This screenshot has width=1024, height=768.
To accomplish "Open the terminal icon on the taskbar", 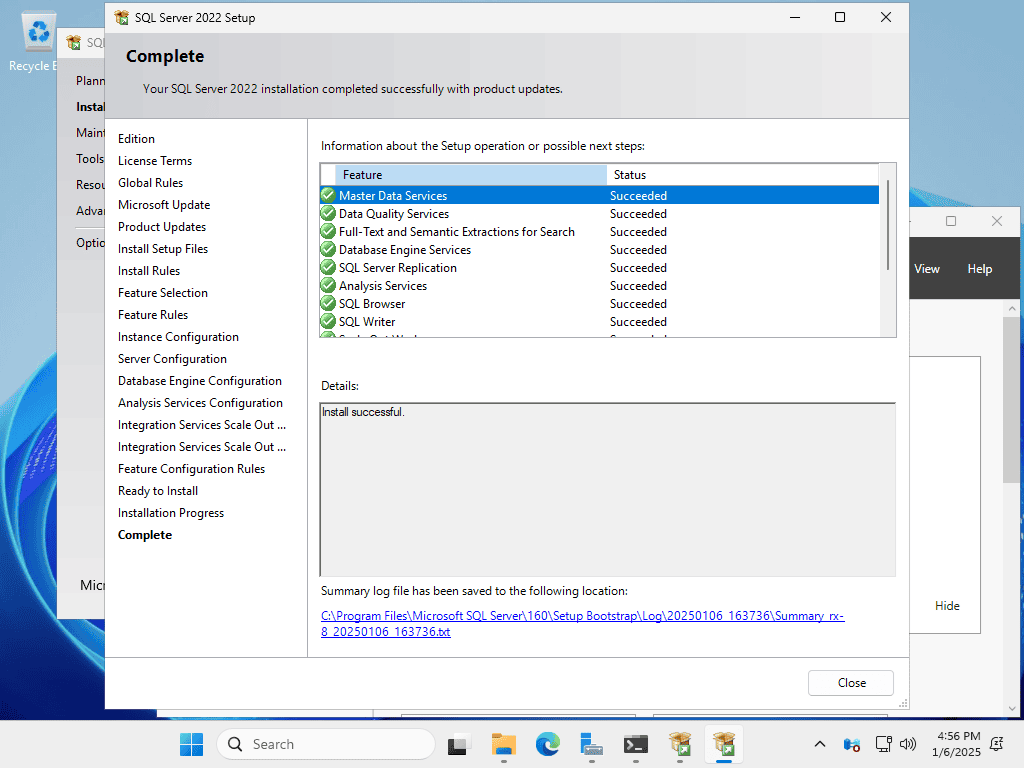I will 635,744.
